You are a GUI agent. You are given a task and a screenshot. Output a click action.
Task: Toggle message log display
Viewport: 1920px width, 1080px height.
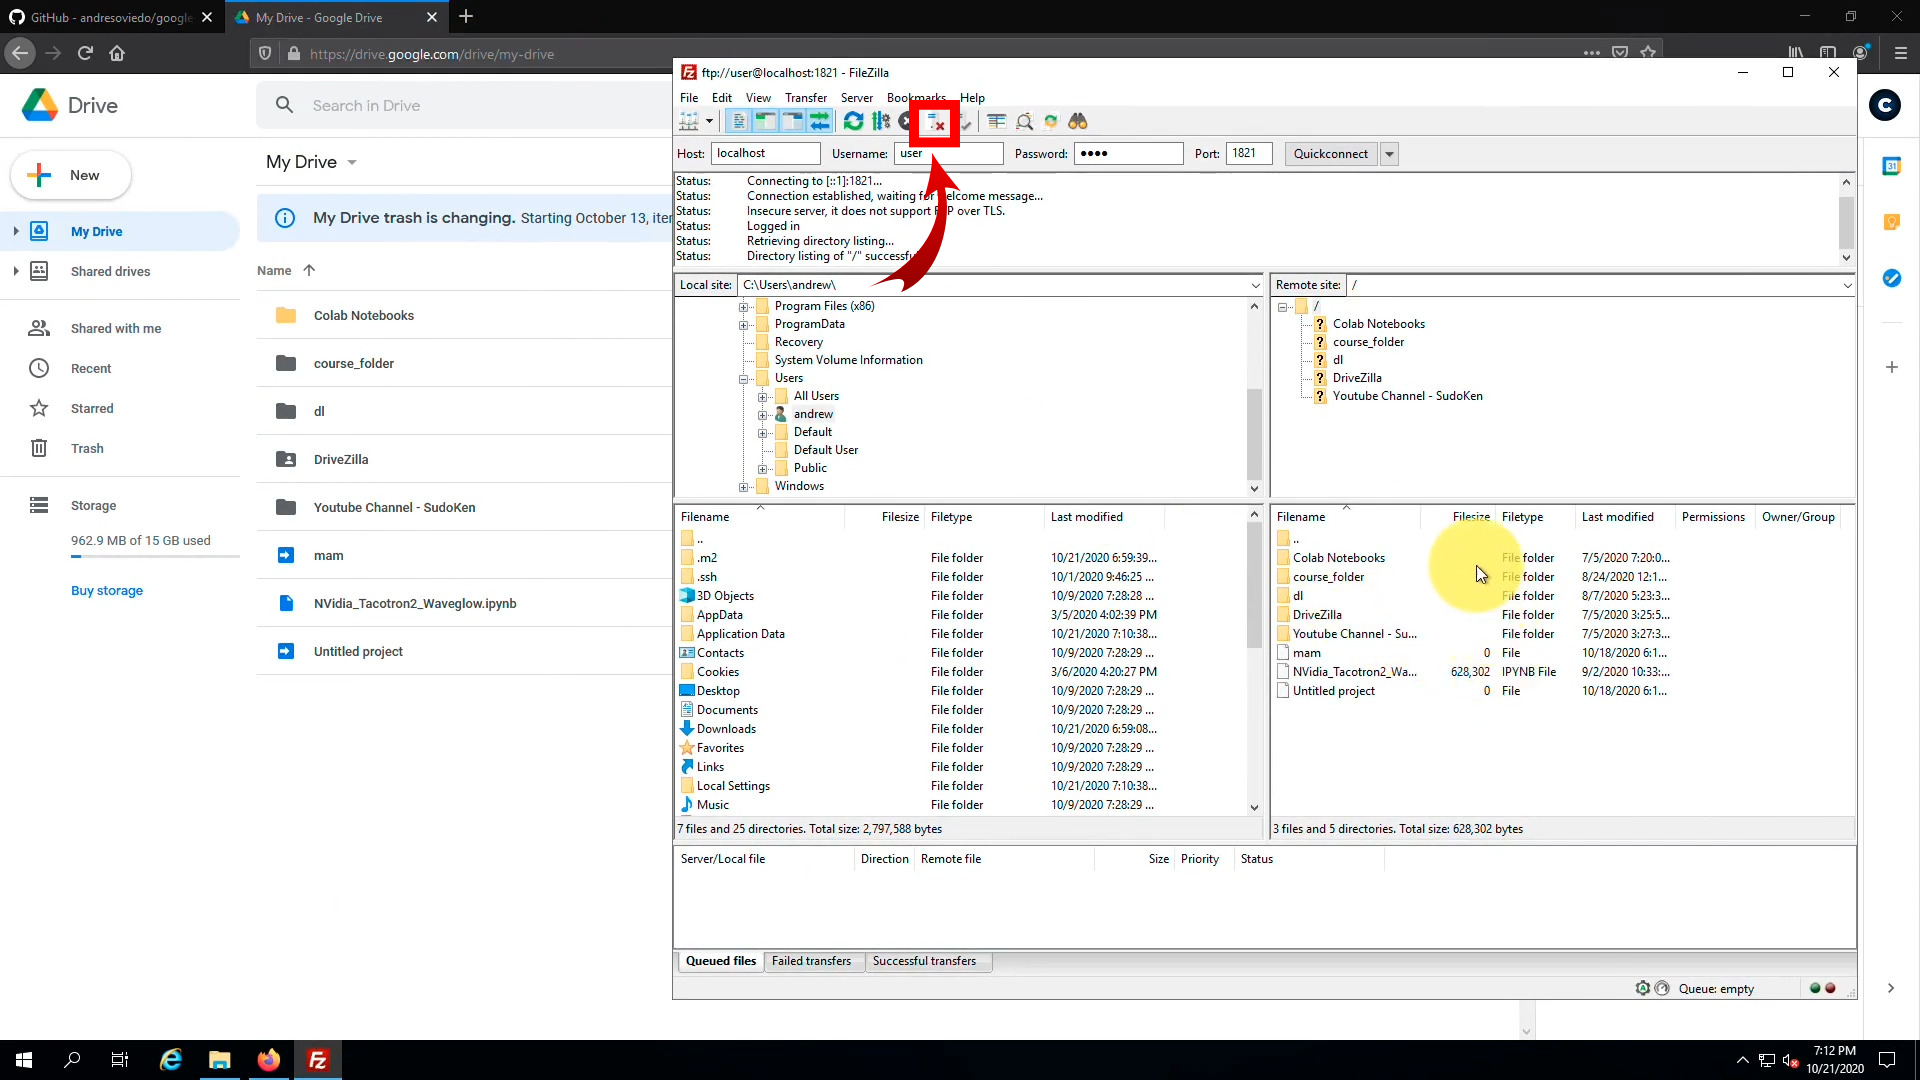coord(738,121)
